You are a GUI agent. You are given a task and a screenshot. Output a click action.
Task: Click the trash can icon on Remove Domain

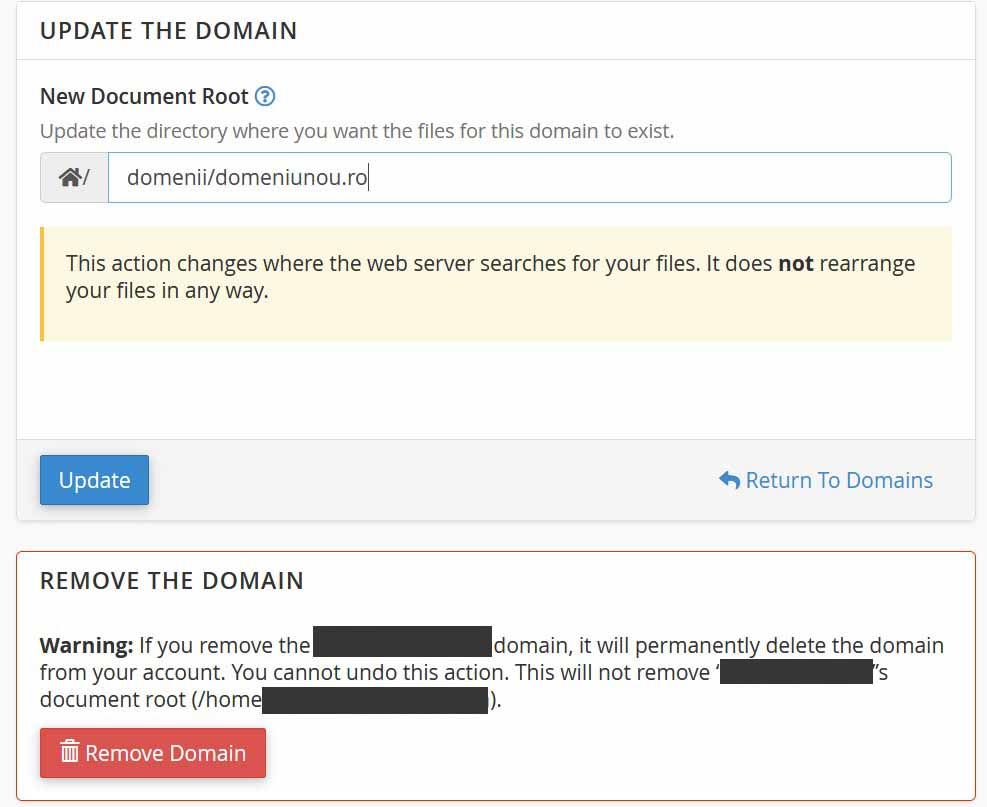[69, 752]
